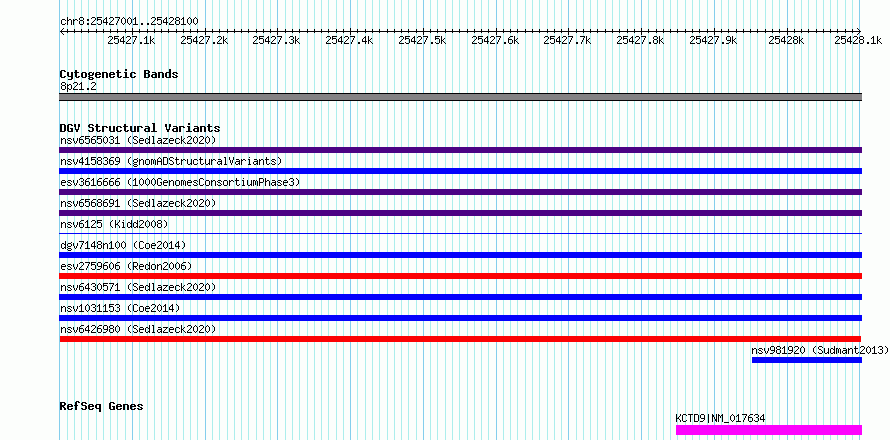
Task: Select the nsv6568691 purple variant bar
Action: click(461, 213)
